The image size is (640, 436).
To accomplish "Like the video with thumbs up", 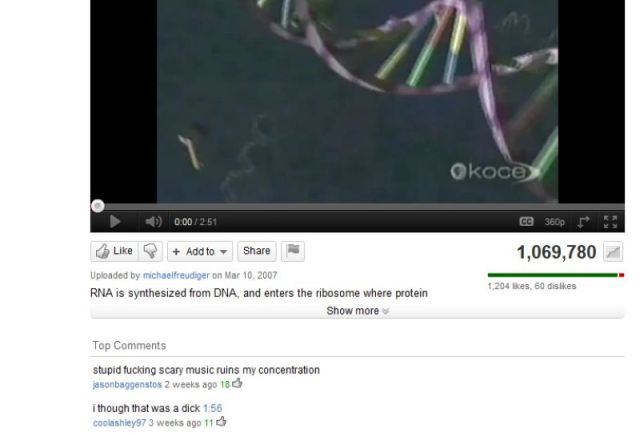I will pos(115,251).
